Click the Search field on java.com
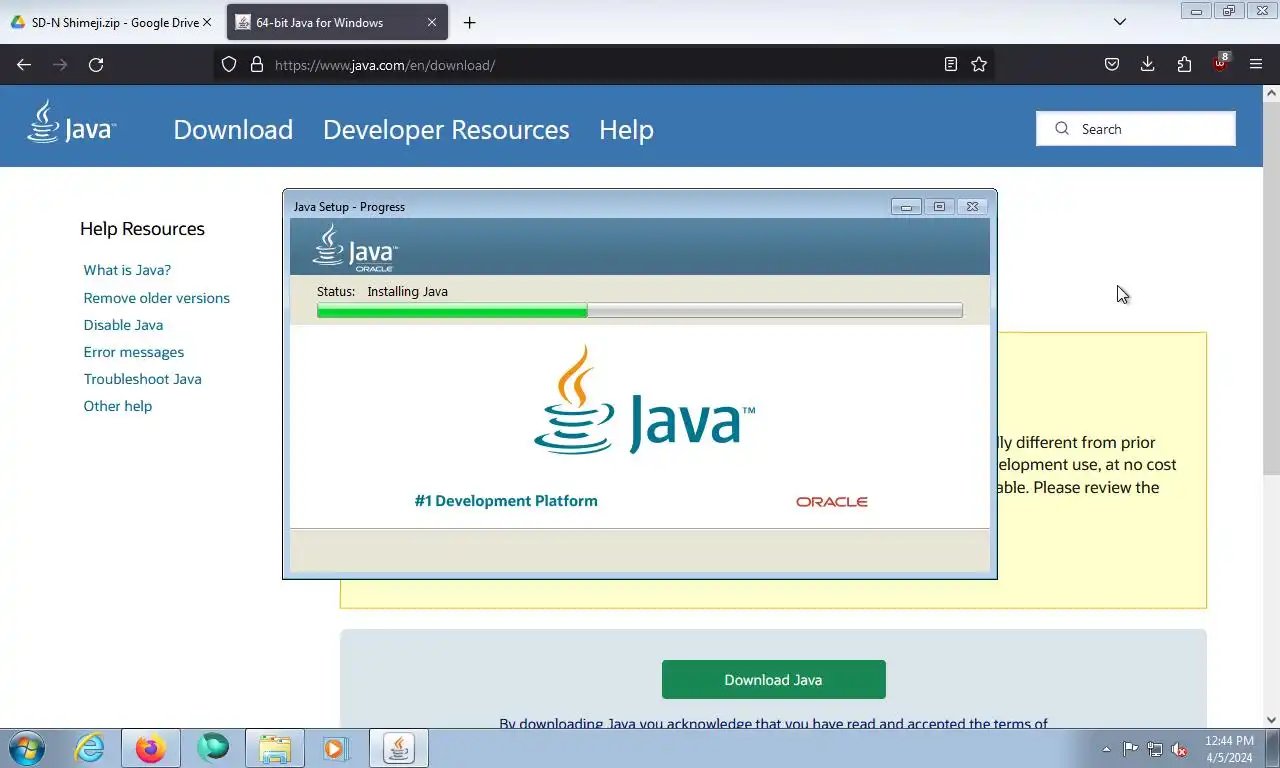This screenshot has height=768, width=1280. point(1136,129)
